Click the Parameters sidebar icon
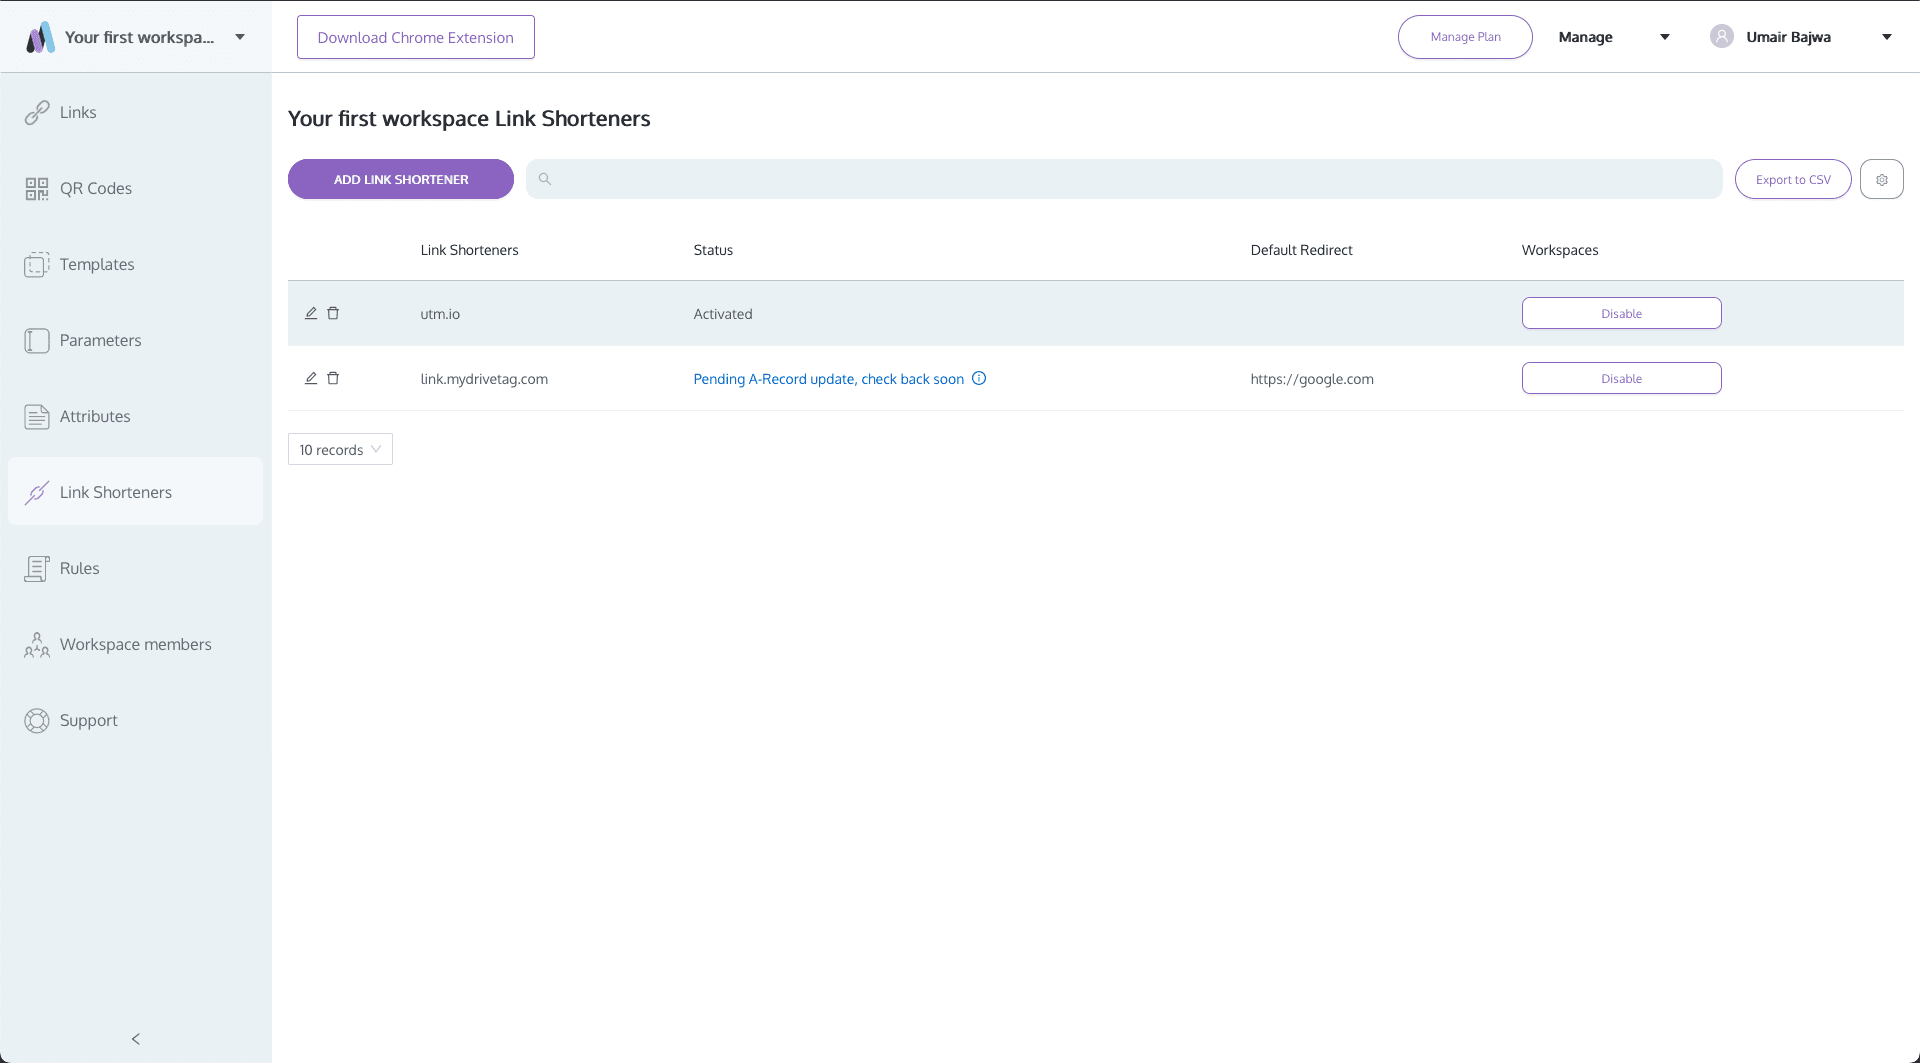This screenshot has height=1063, width=1920. (37, 341)
